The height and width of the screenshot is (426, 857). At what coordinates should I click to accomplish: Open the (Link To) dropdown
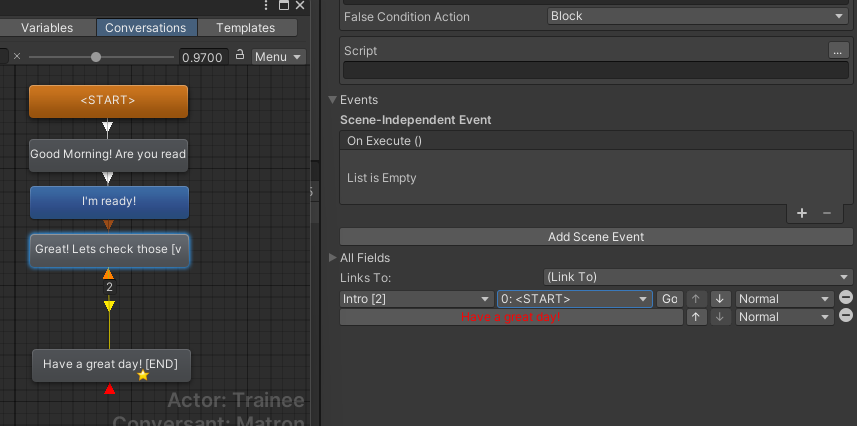695,277
